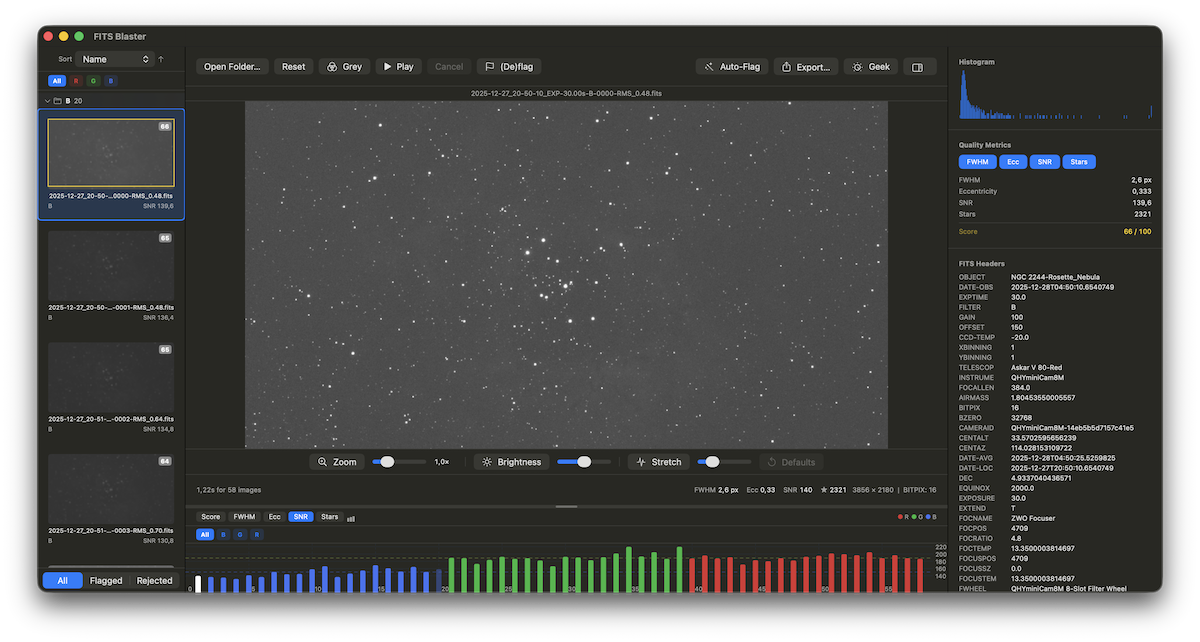Click the Open Folder button

pos(231,66)
